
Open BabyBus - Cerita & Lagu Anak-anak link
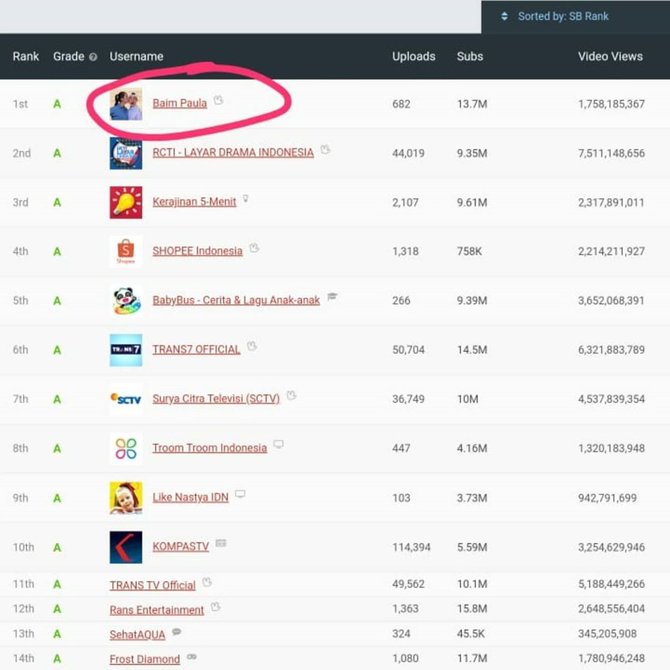[x=236, y=300]
